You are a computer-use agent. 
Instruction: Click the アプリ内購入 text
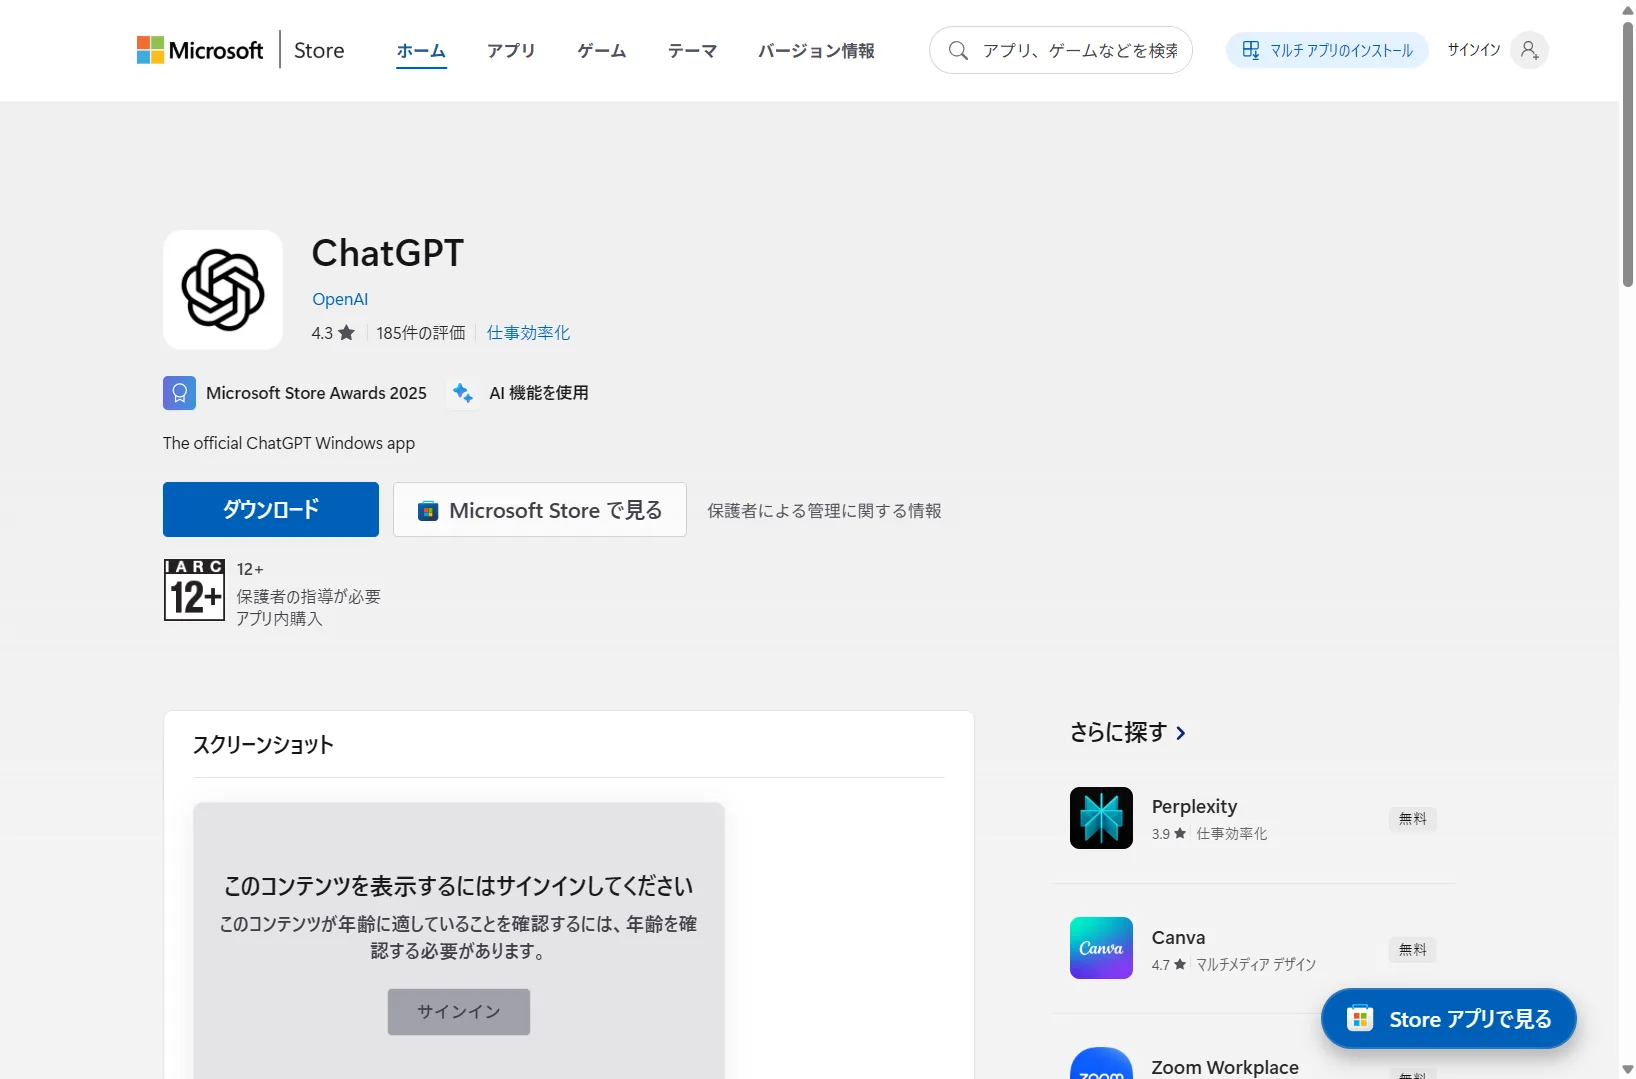point(279,619)
